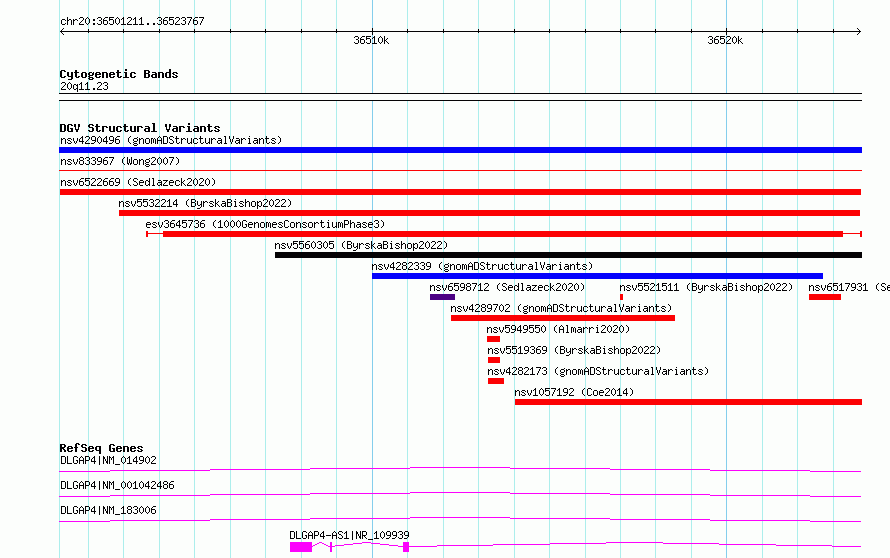The image size is (890, 558).
Task: Open the nsv6522669 (Sedlazeck2020) label
Action: click(138, 182)
